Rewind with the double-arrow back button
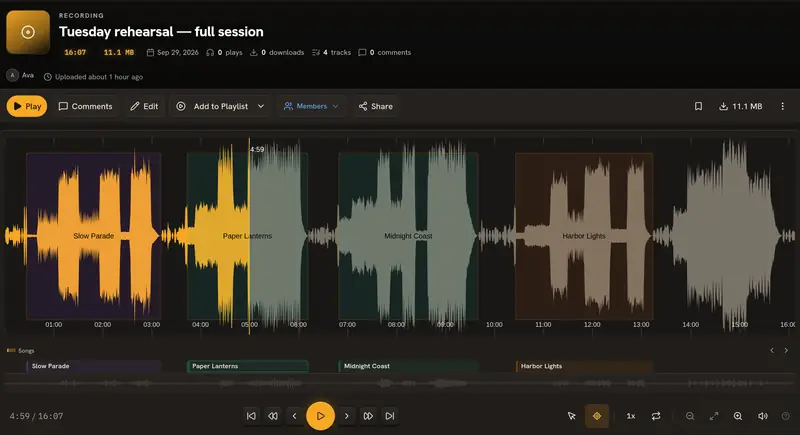The height and width of the screenshot is (435, 800). 273,416
